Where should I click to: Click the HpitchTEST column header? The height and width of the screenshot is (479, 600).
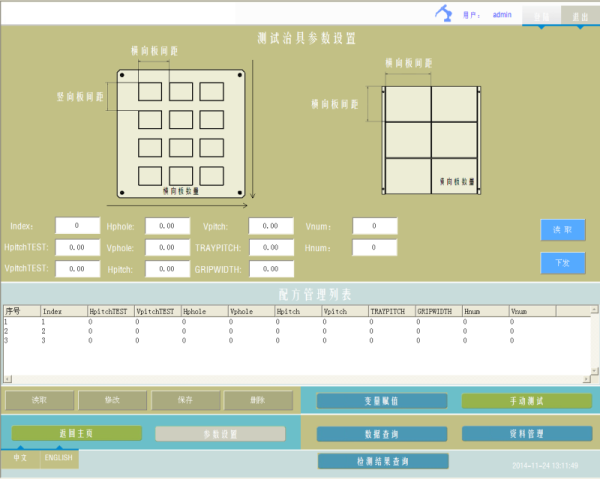(109, 312)
